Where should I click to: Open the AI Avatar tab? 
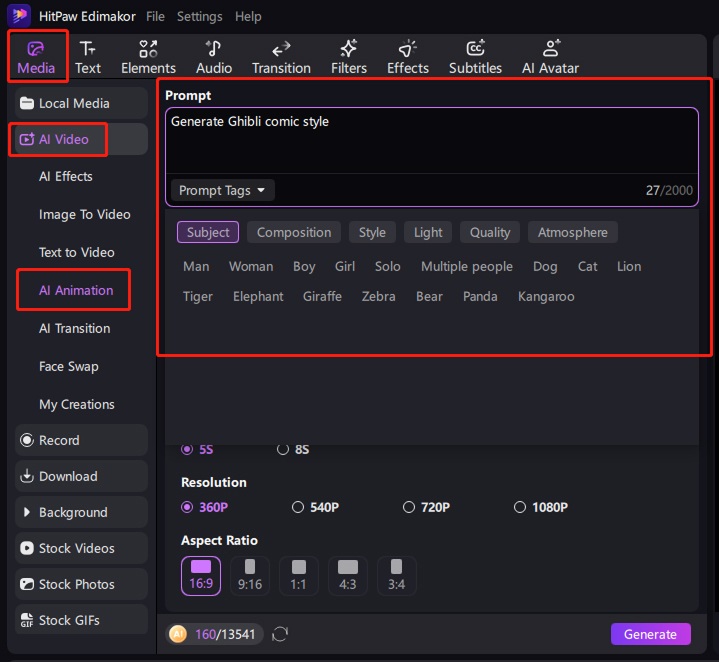(550, 57)
